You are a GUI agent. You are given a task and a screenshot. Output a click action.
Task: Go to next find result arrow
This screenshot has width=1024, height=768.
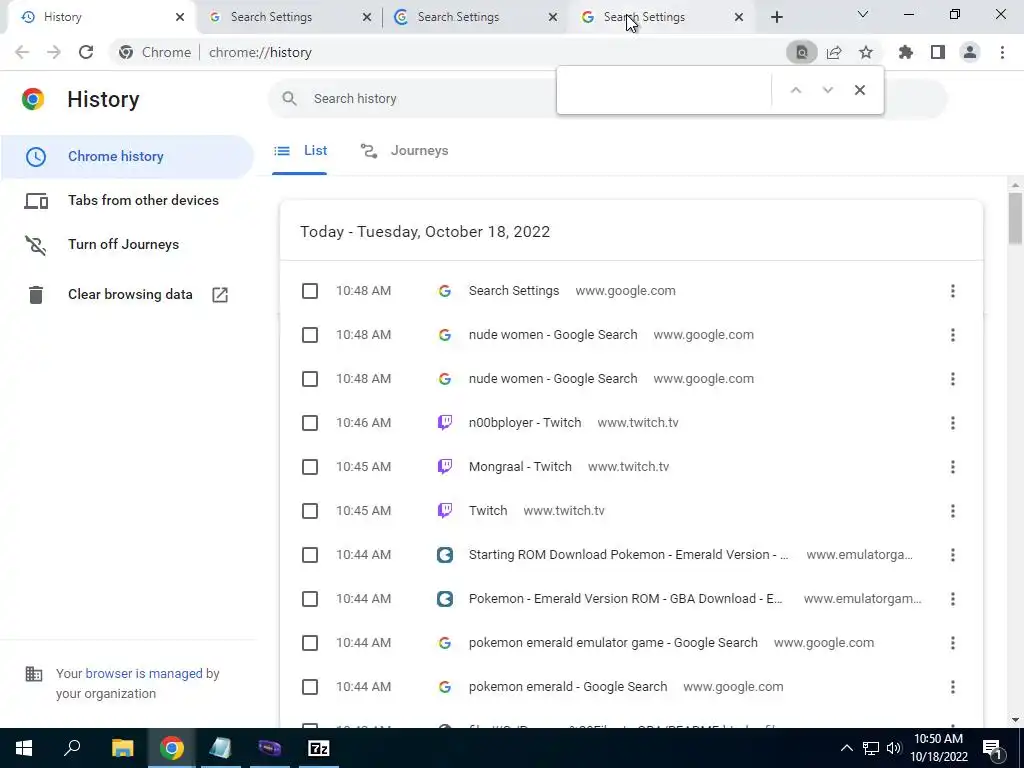(827, 90)
